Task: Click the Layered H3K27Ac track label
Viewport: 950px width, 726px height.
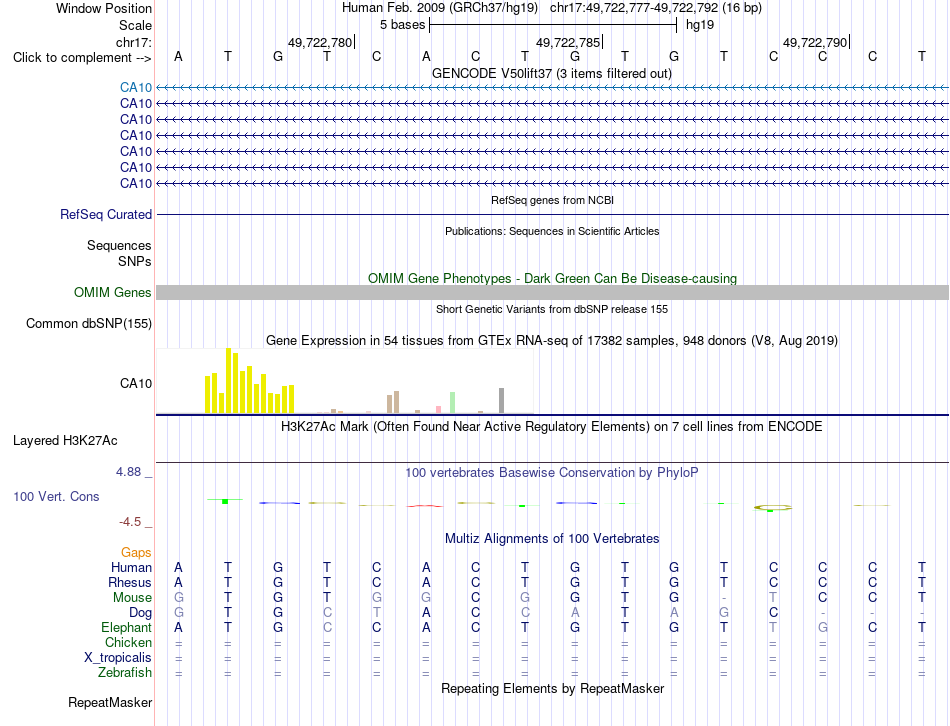Action: pyautogui.click(x=65, y=441)
